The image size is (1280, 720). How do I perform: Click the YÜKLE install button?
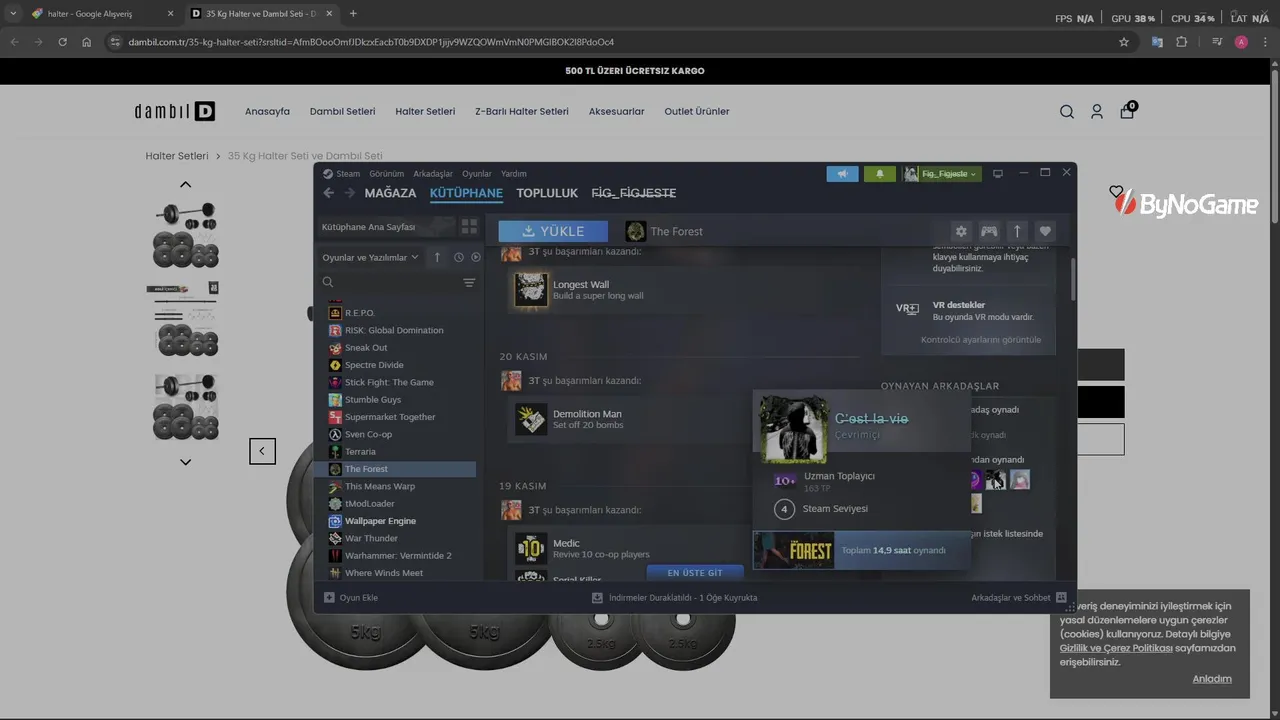click(553, 231)
